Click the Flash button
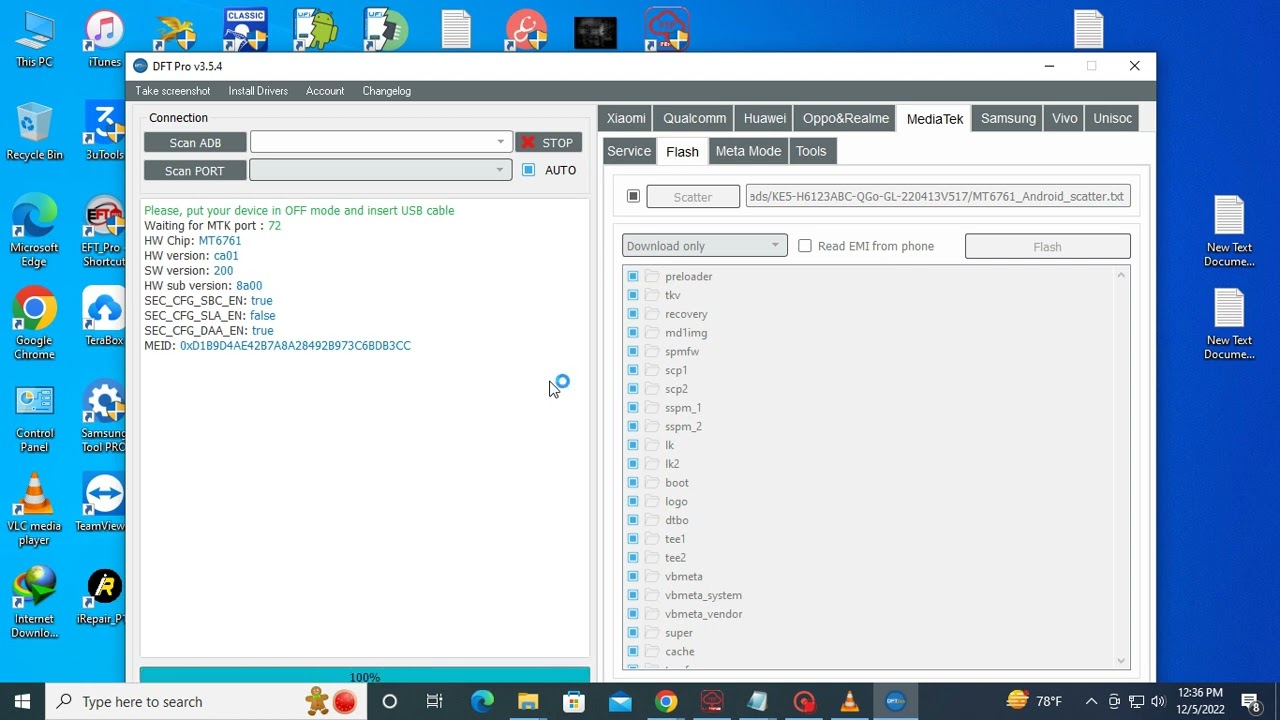1280x720 pixels. [1048, 246]
